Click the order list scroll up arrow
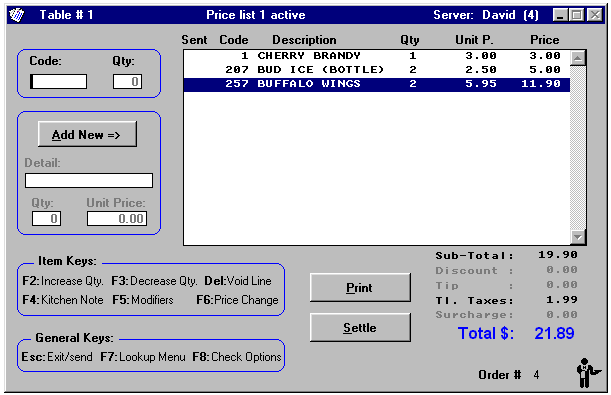 [578, 58]
